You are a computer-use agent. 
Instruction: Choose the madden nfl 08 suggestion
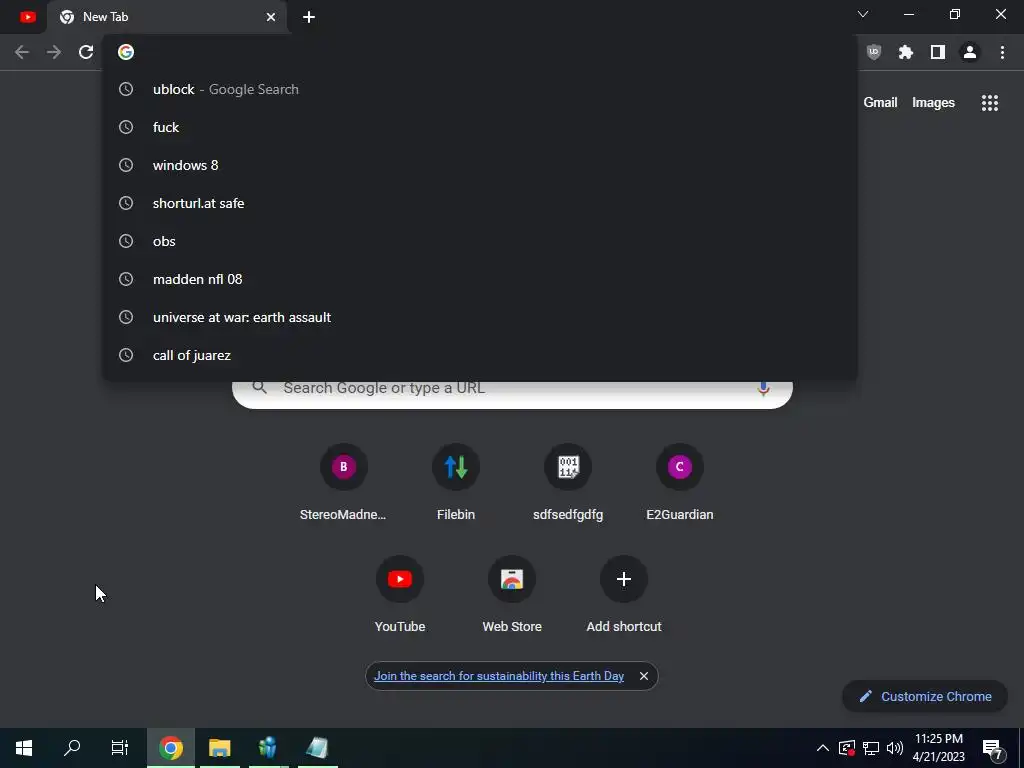pyautogui.click(x=479, y=279)
